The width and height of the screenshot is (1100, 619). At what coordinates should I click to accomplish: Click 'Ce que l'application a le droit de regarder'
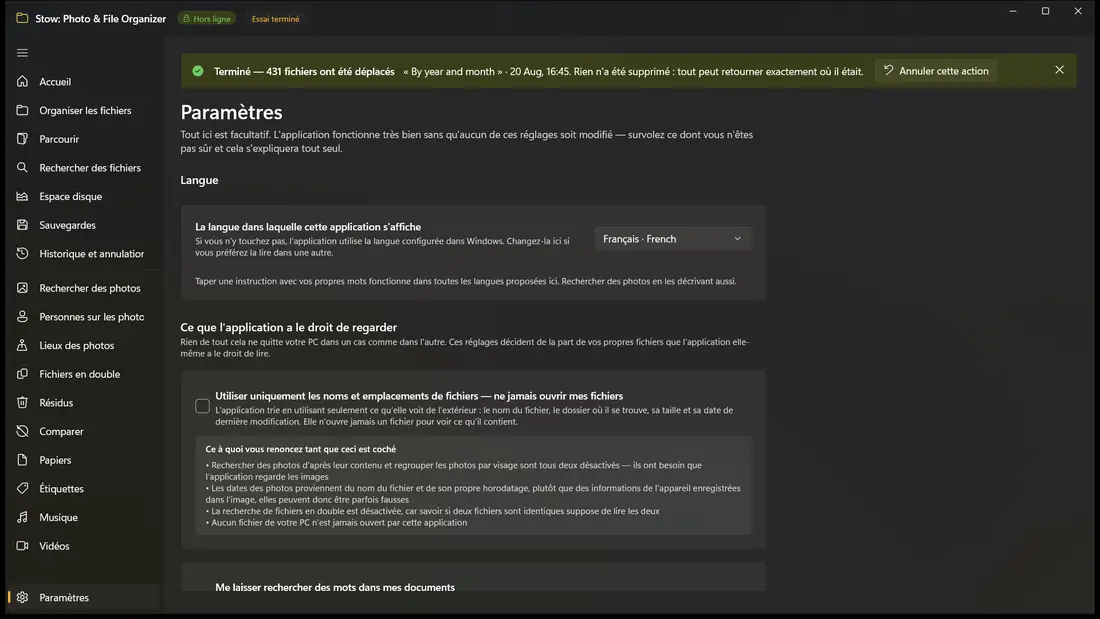[288, 327]
